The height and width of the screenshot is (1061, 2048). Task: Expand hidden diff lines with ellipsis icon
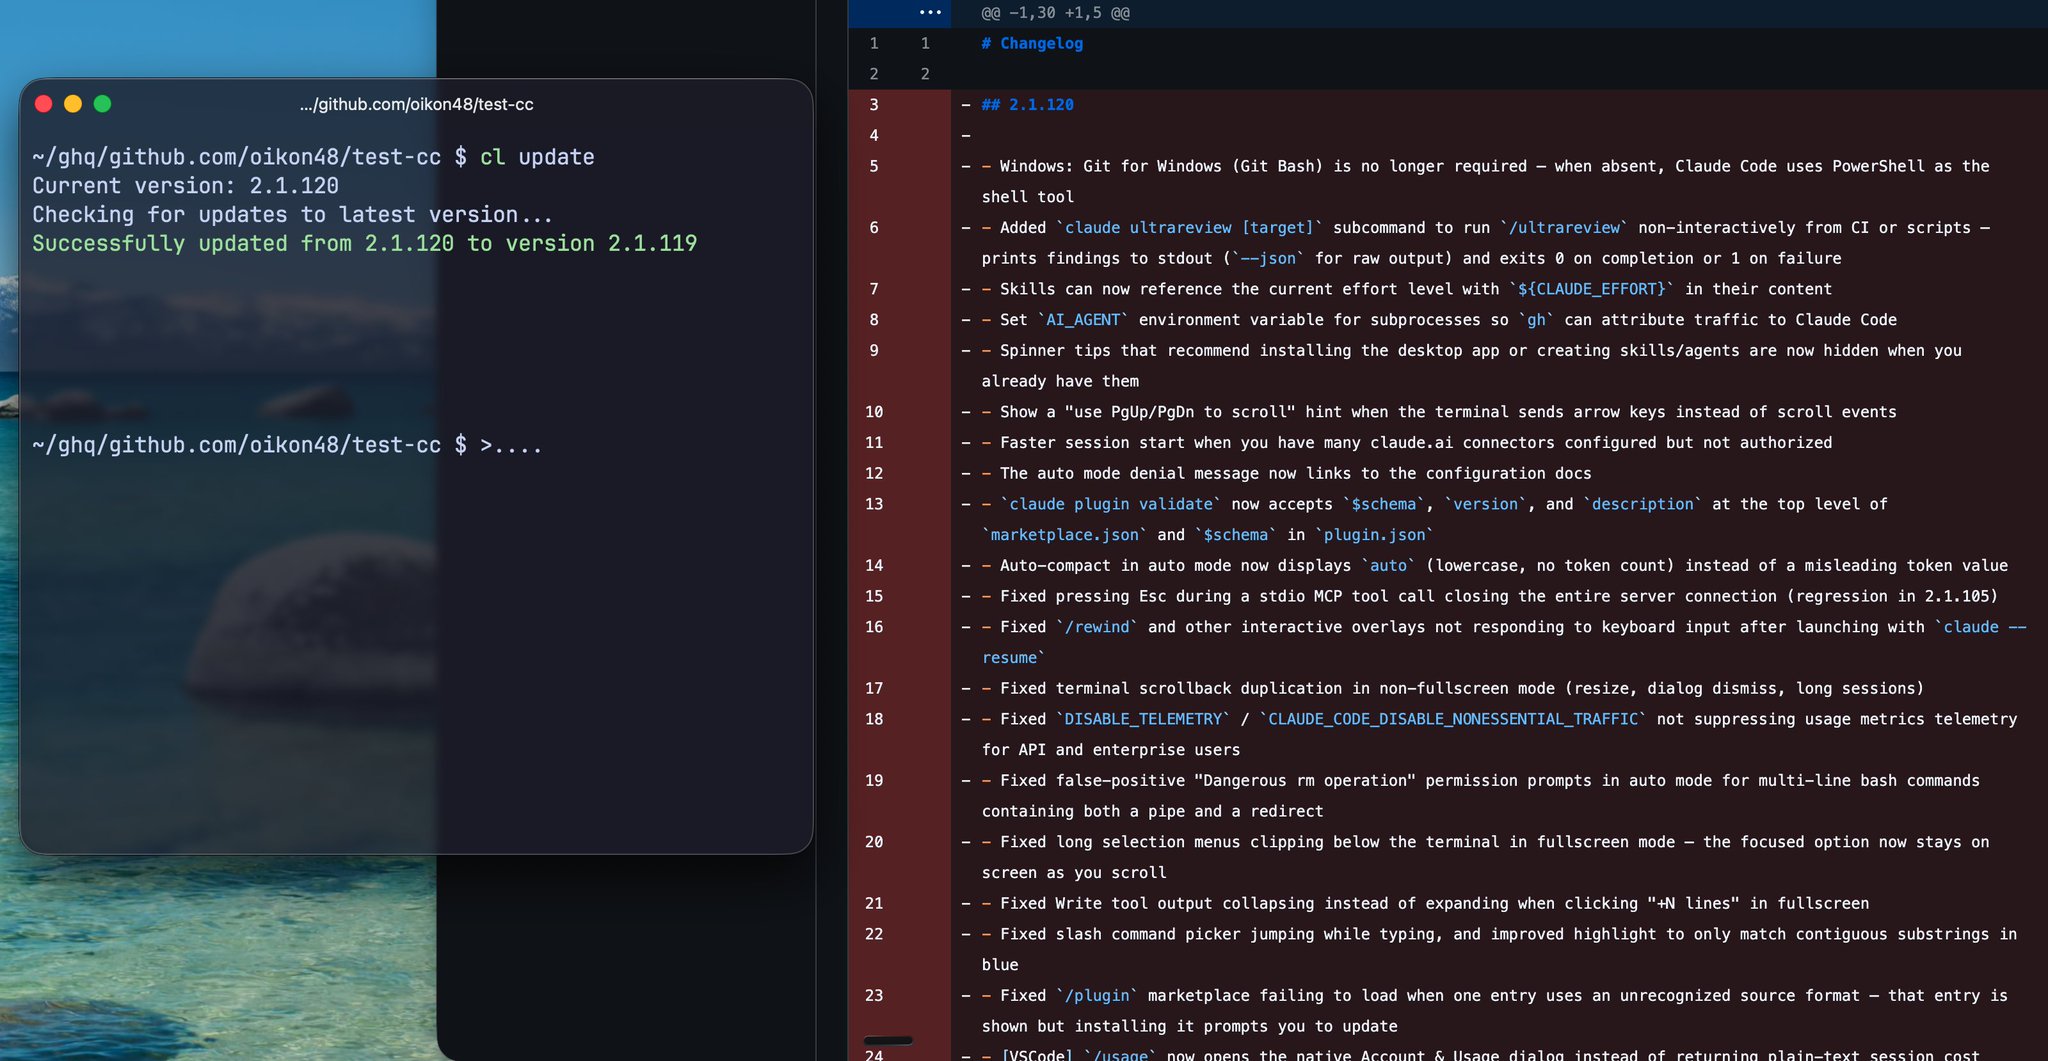(930, 13)
